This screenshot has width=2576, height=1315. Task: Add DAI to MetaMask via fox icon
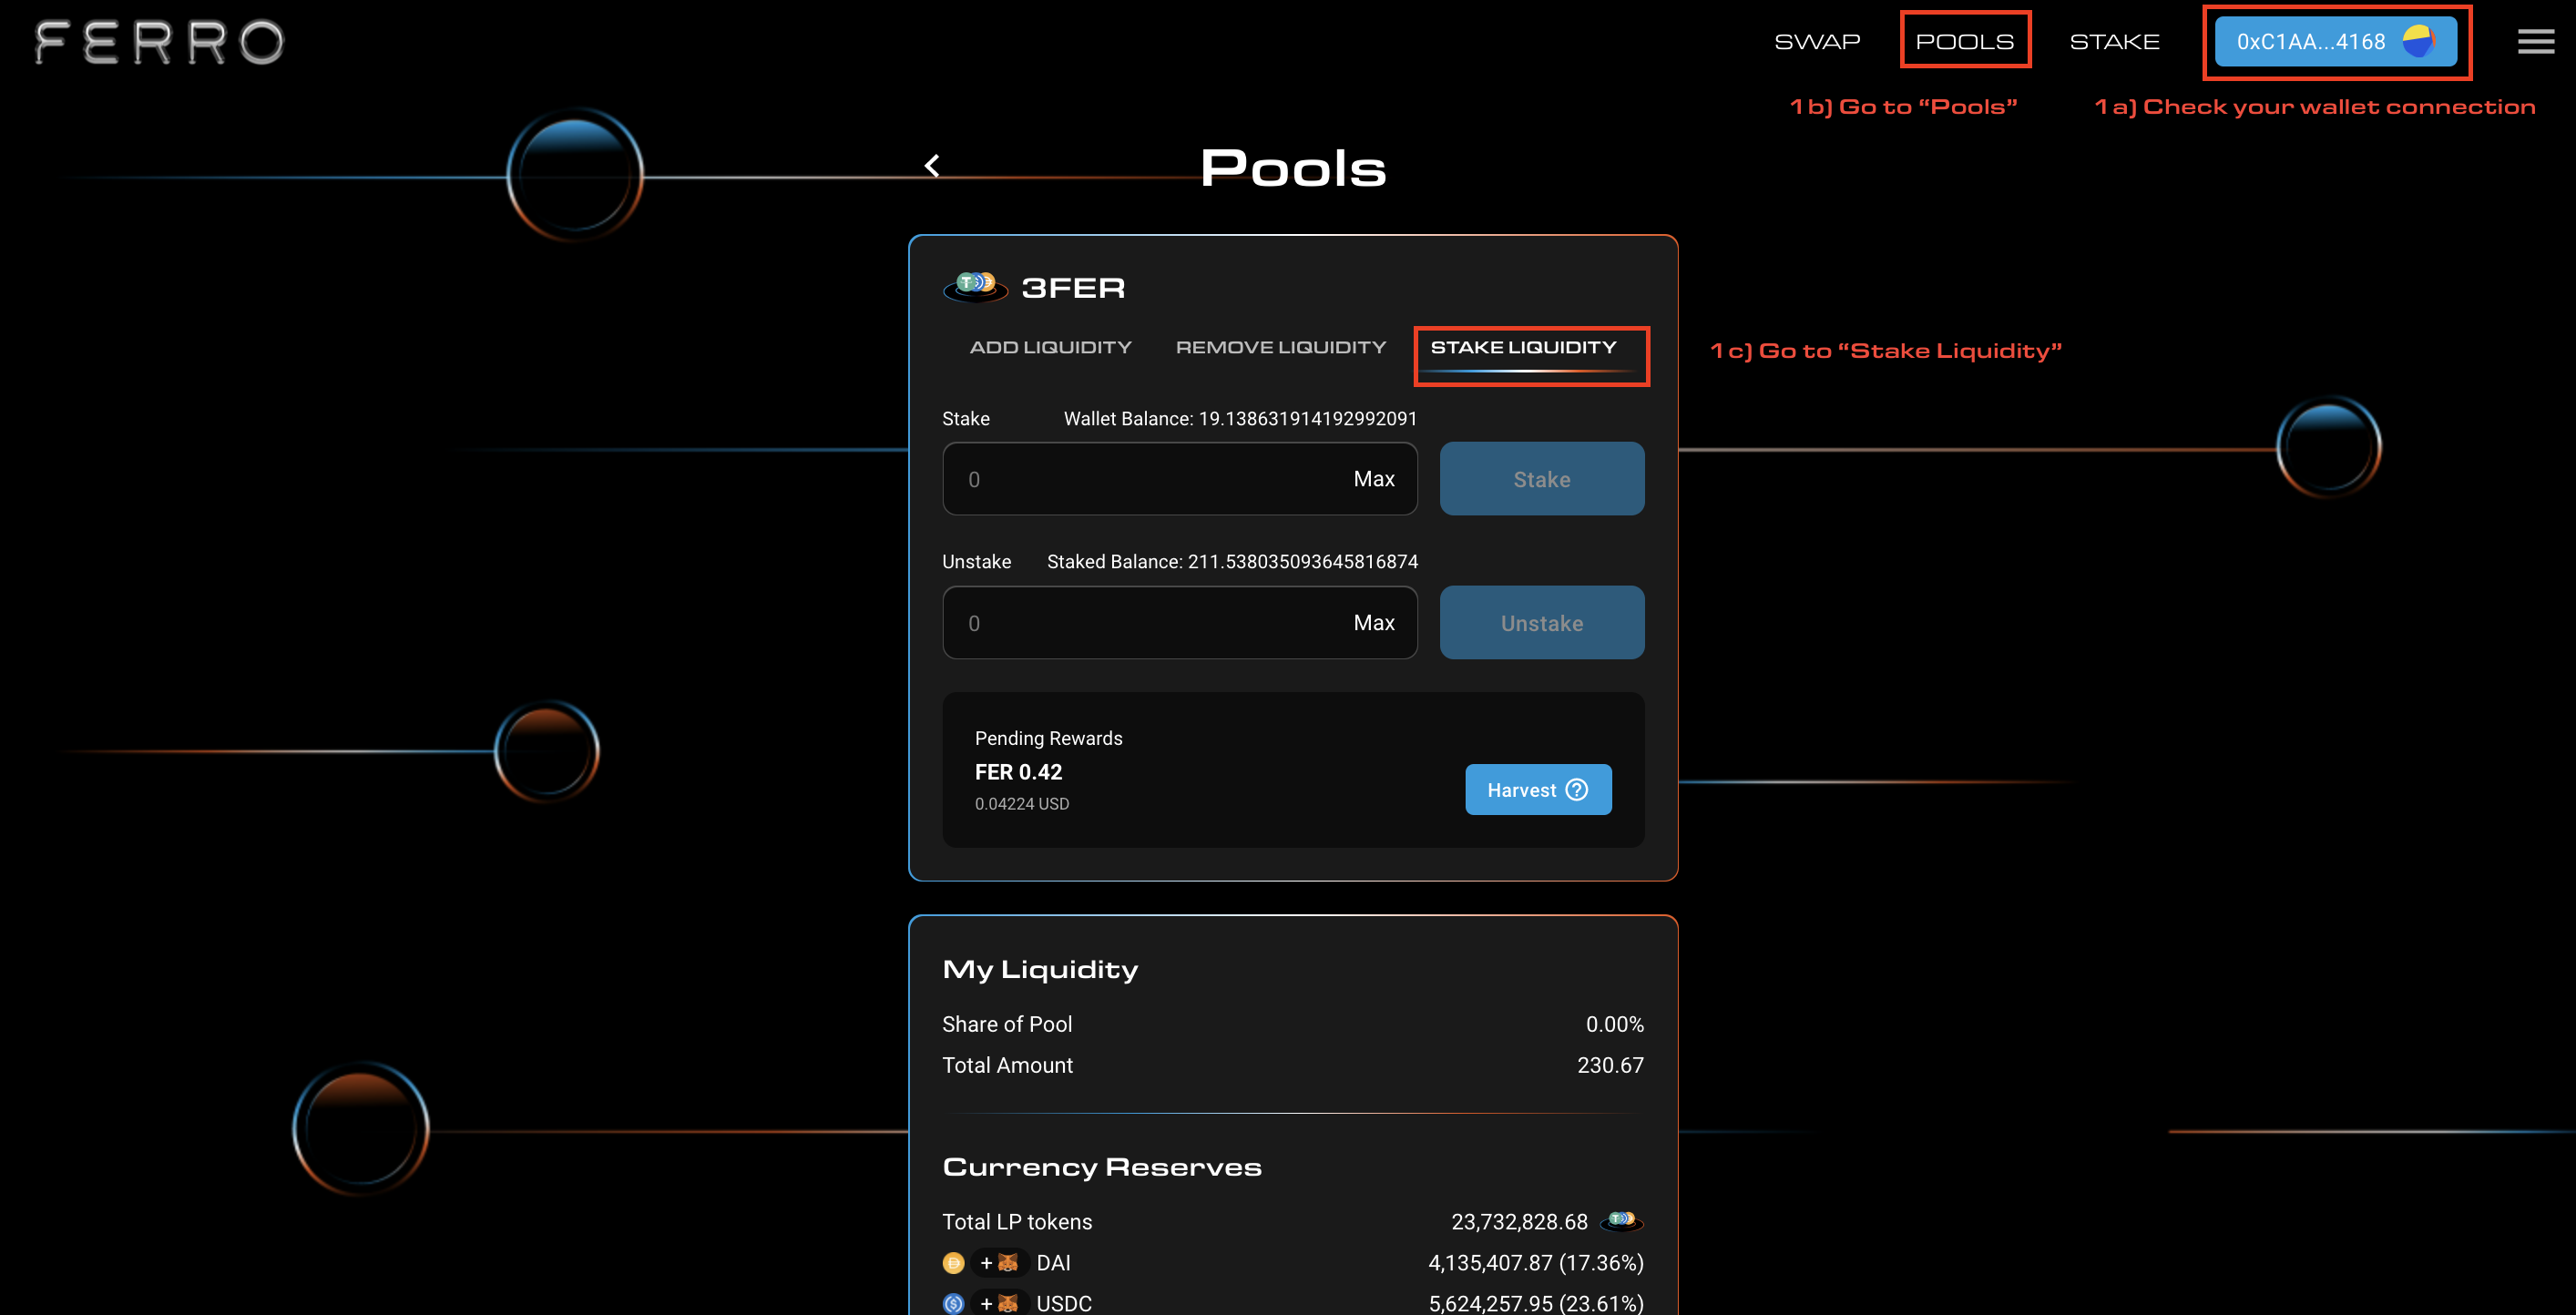click(999, 1263)
